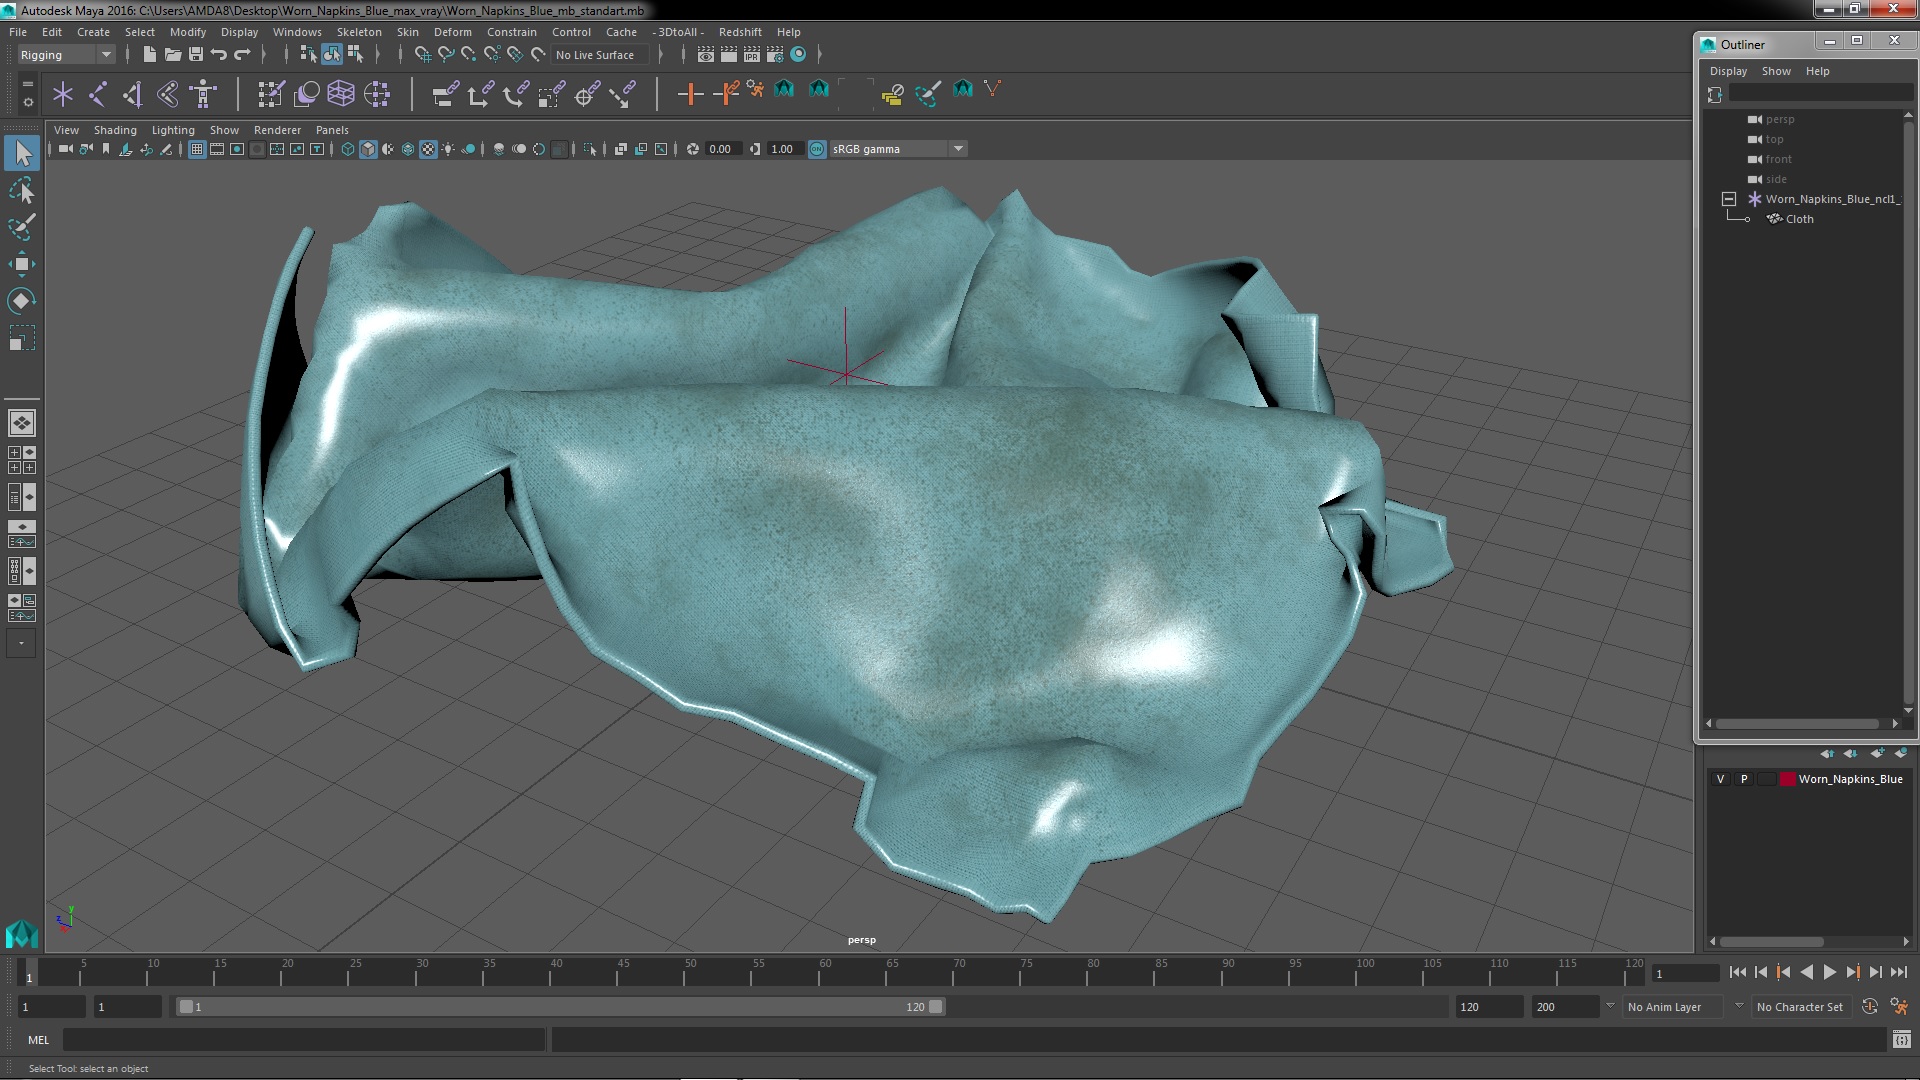Click the Redo arrow icon

pyautogui.click(x=242, y=54)
